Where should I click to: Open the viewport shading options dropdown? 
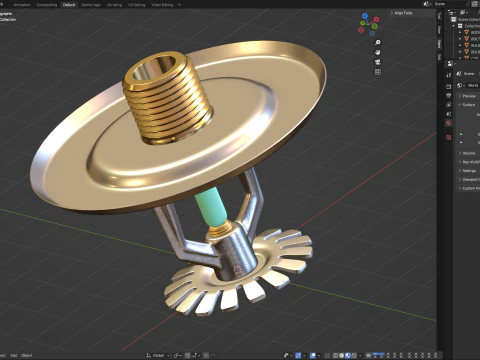(x=360, y=355)
